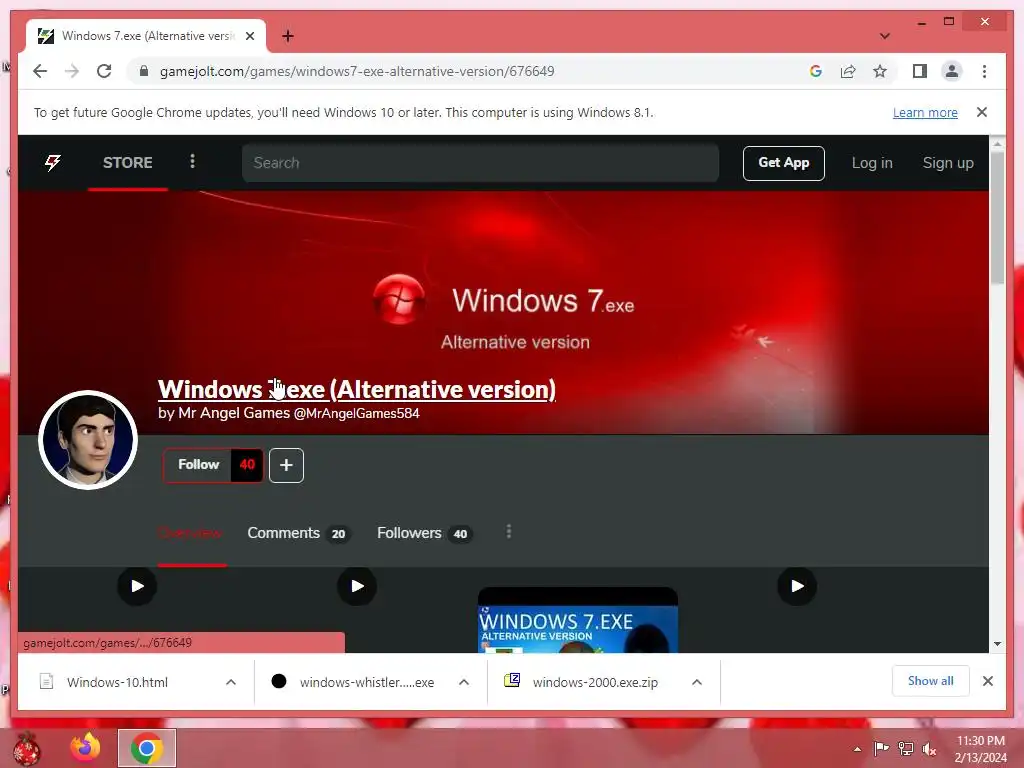Image resolution: width=1024 pixels, height=768 pixels.
Task: Open the tab search chevron
Action: 884,36
